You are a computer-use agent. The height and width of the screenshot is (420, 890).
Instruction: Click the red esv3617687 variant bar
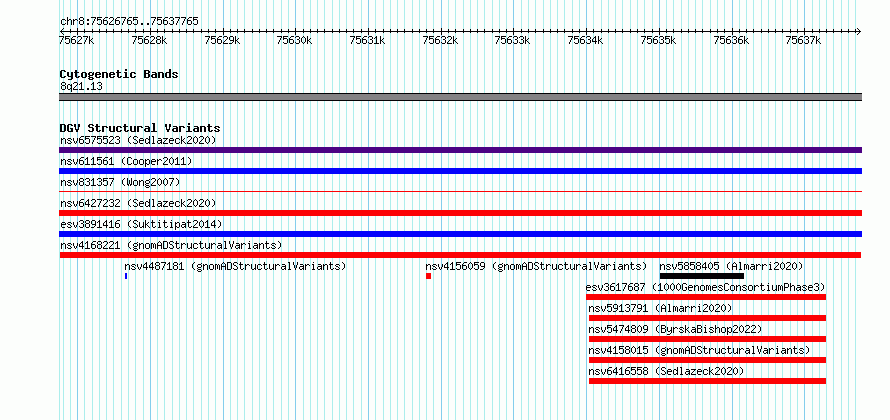pos(706,297)
